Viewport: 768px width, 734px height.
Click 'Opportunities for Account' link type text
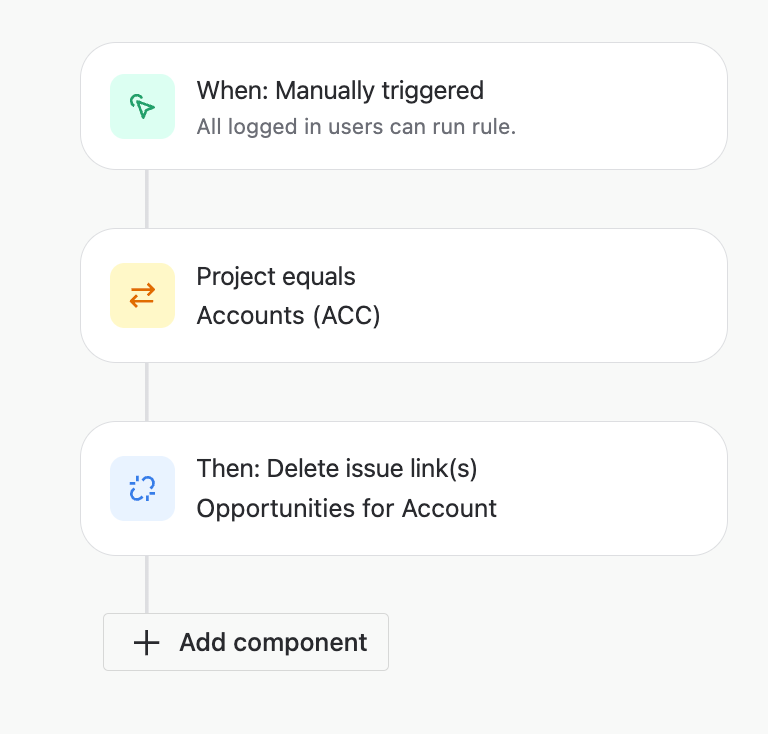[346, 508]
